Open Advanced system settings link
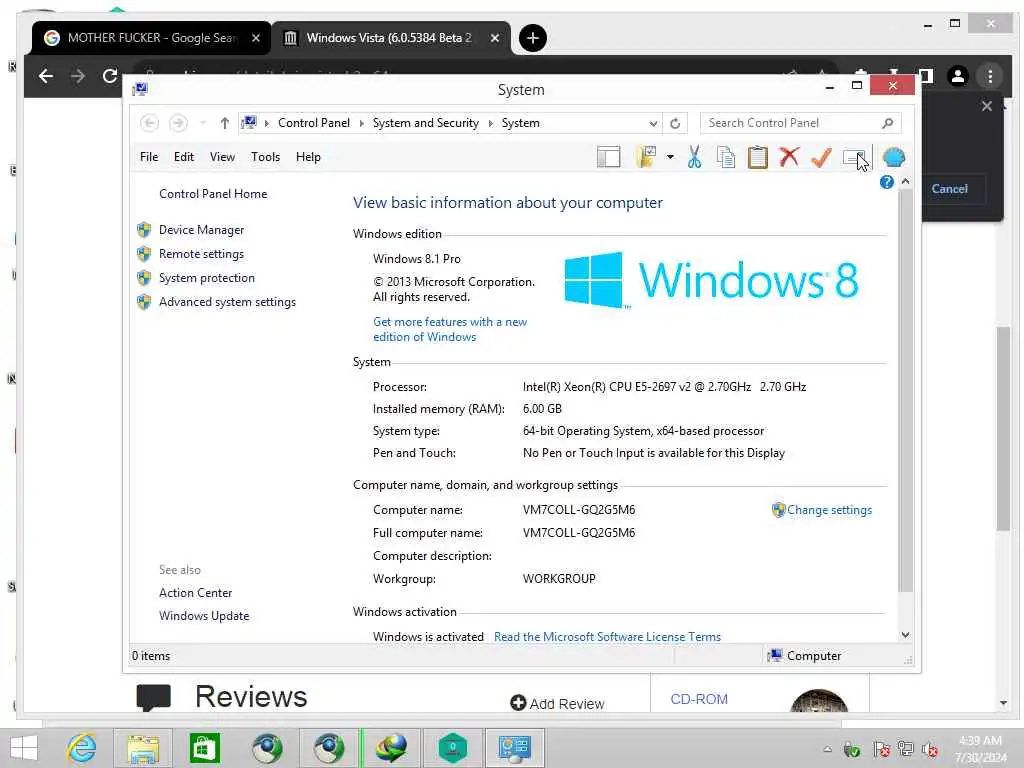Image resolution: width=1024 pixels, height=768 pixels. [x=227, y=302]
